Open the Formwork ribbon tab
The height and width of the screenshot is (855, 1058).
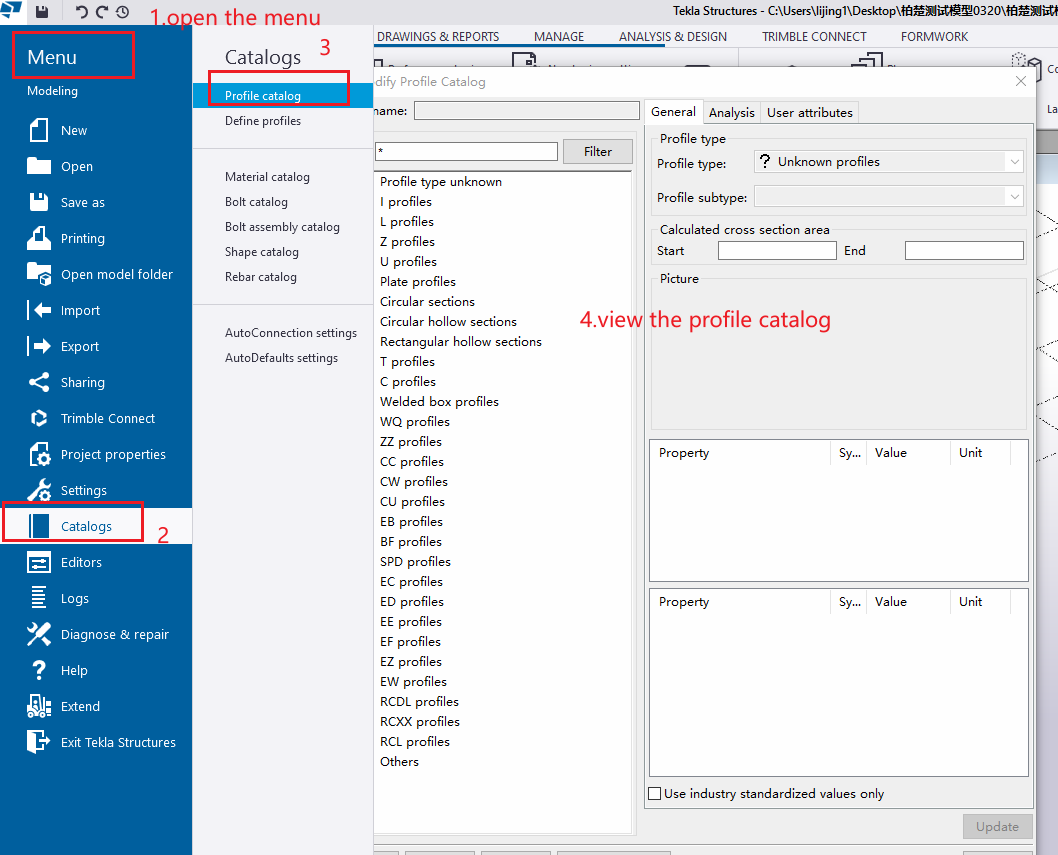[934, 36]
